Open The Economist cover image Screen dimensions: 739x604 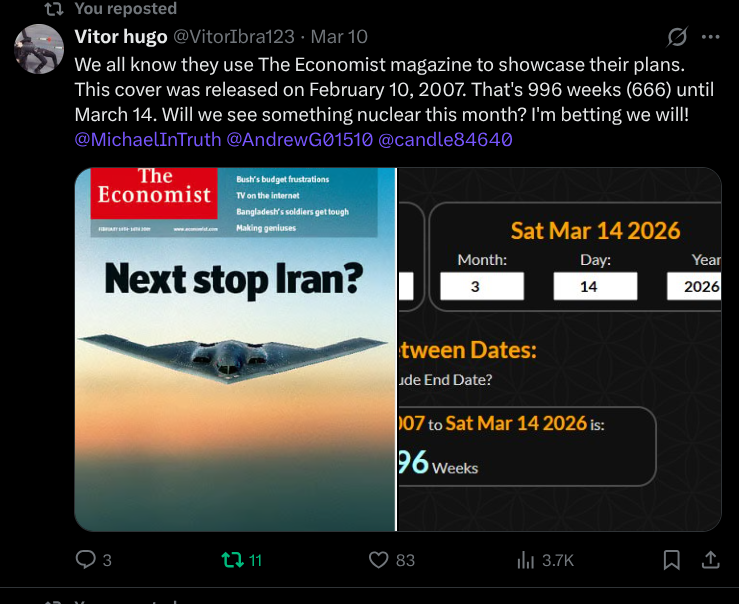tap(235, 350)
